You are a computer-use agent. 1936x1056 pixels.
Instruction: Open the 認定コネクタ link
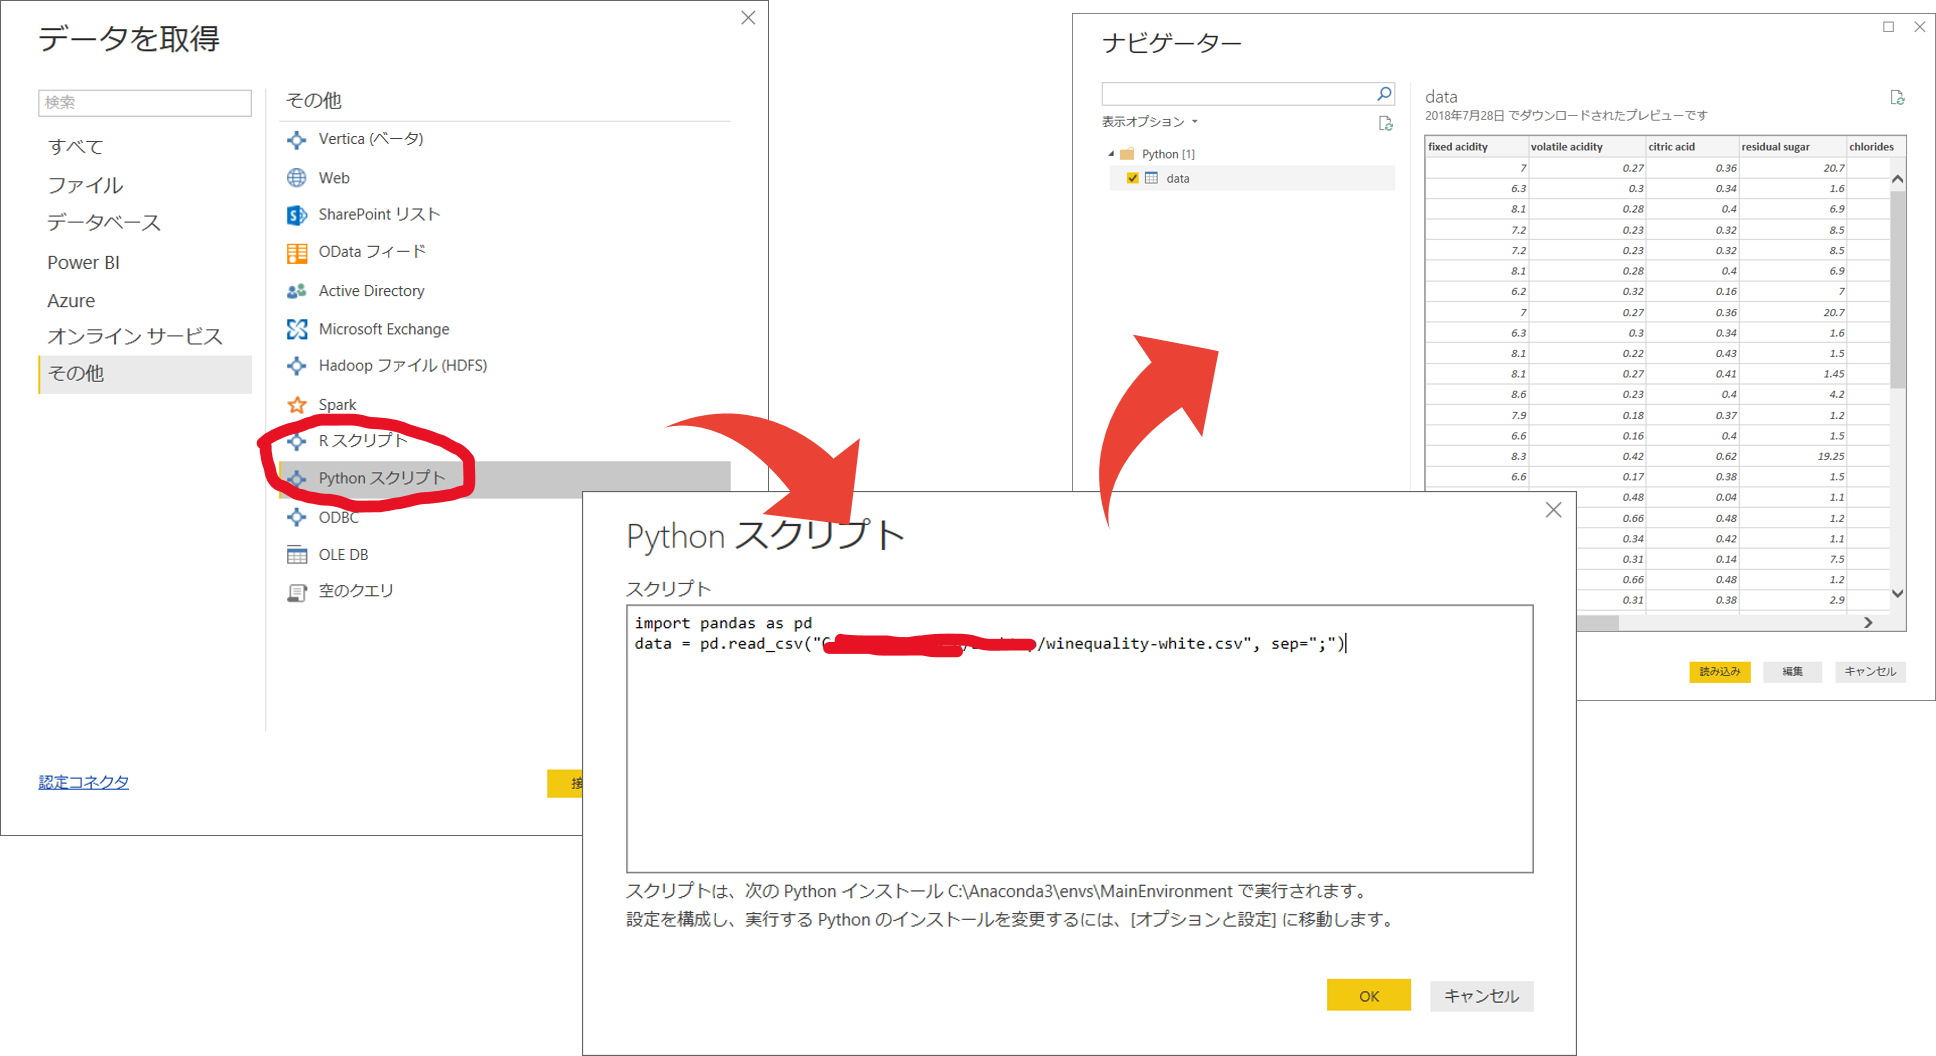[83, 781]
